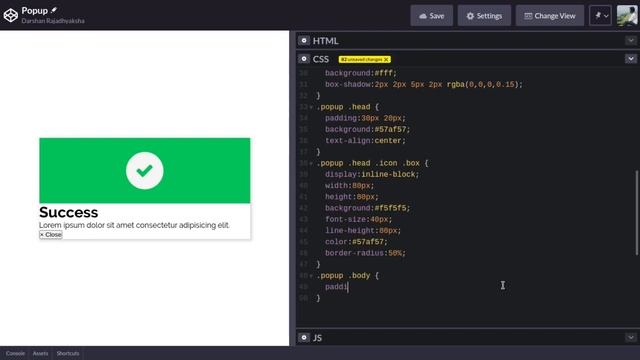This screenshot has width=640, height=360.
Task: Click the 'color:#57af57;' line
Action: pos(356,242)
